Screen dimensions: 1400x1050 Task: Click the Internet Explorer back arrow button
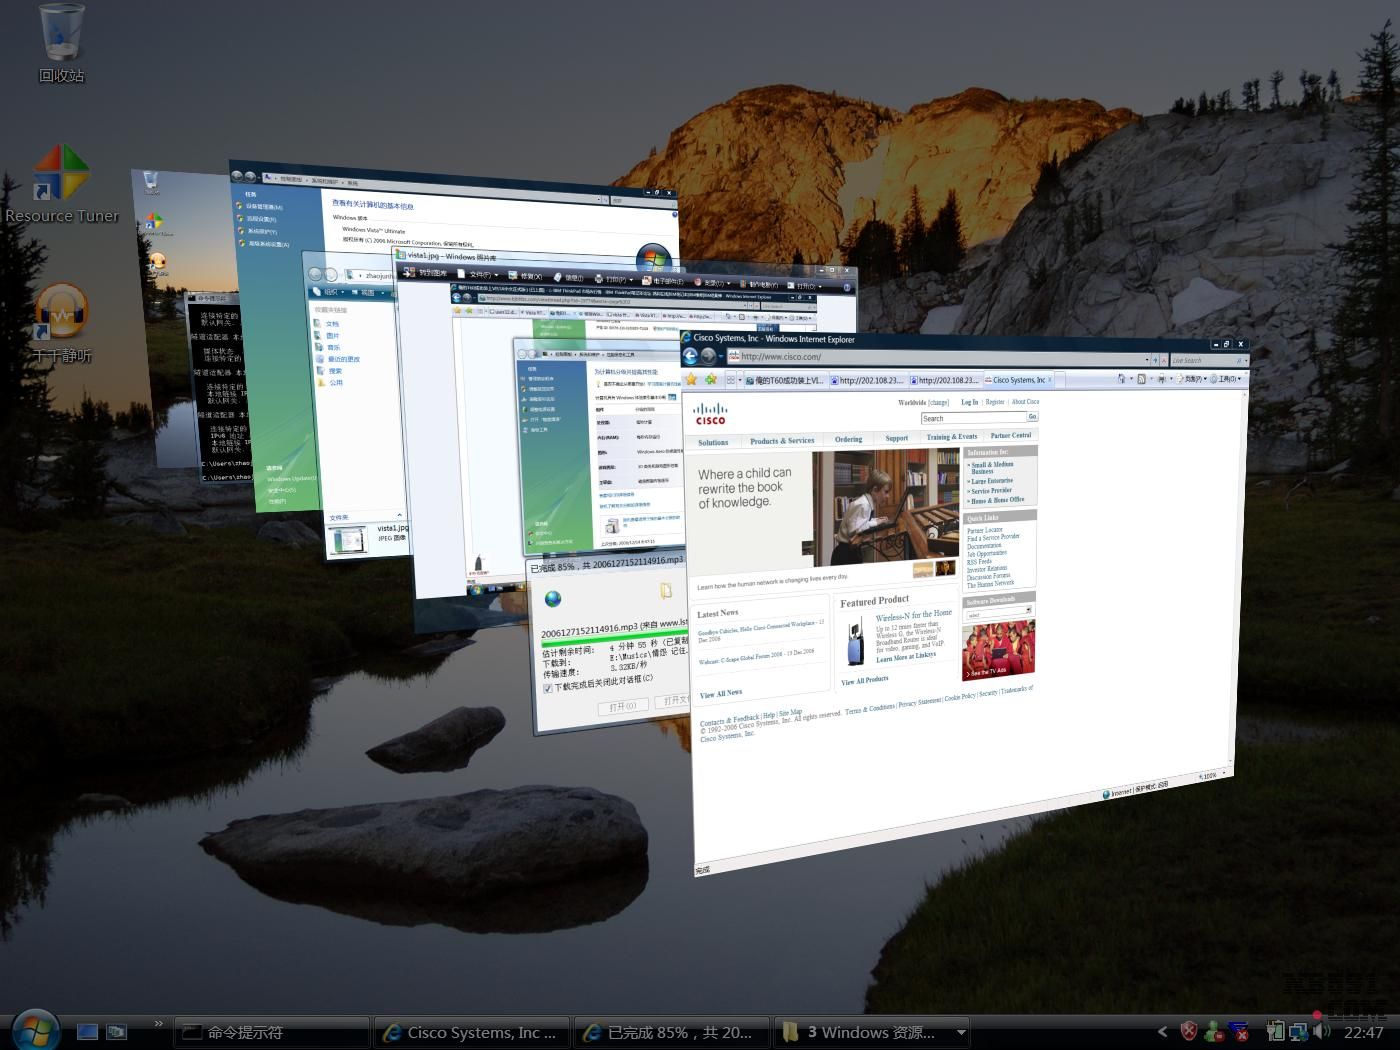690,356
